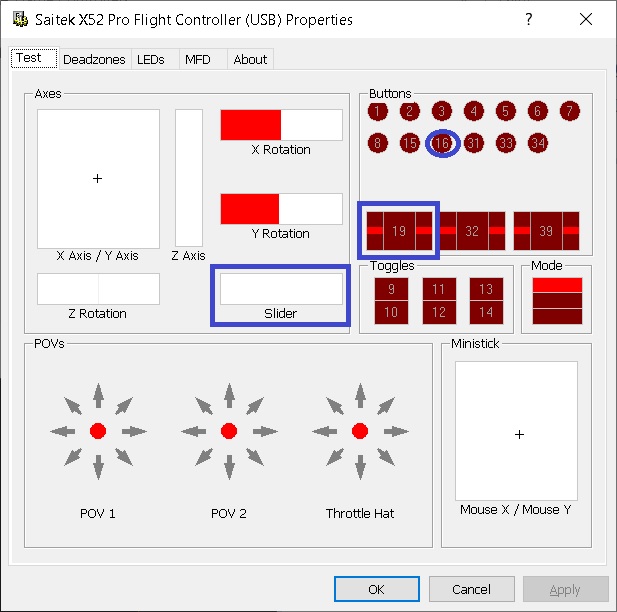Switch to the Deadzones tab

pos(94,59)
